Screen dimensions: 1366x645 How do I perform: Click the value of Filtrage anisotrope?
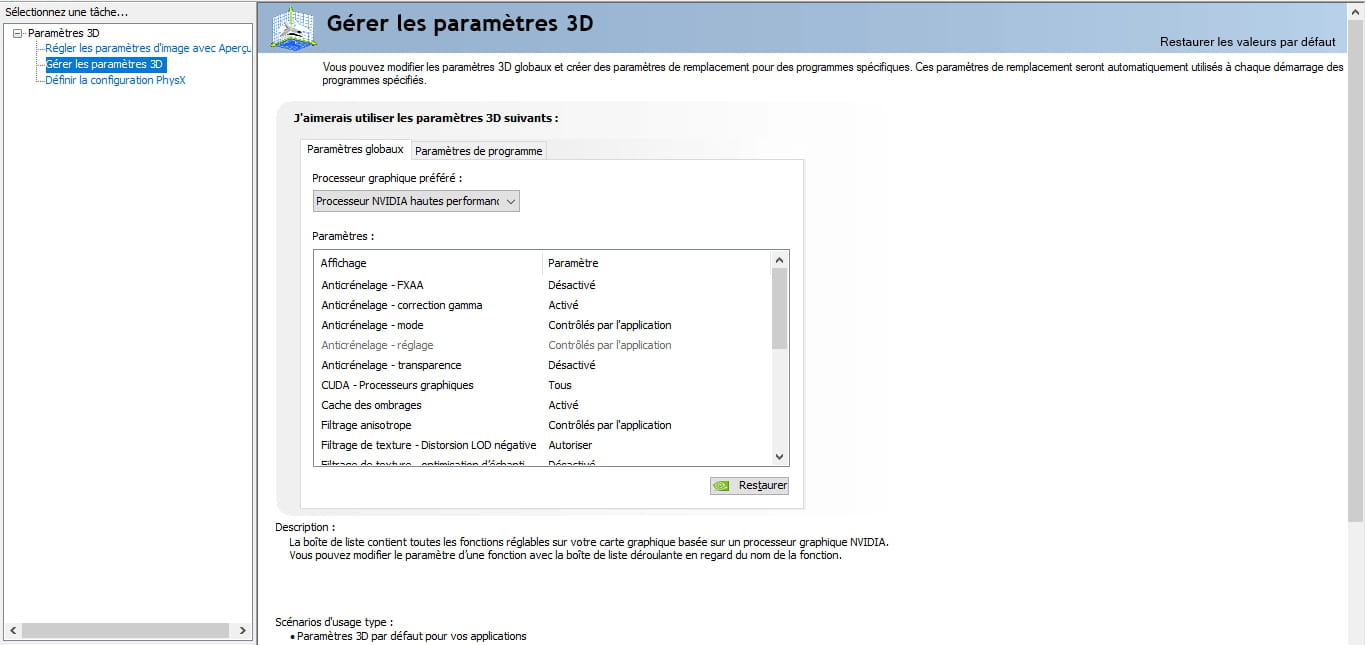pos(610,425)
